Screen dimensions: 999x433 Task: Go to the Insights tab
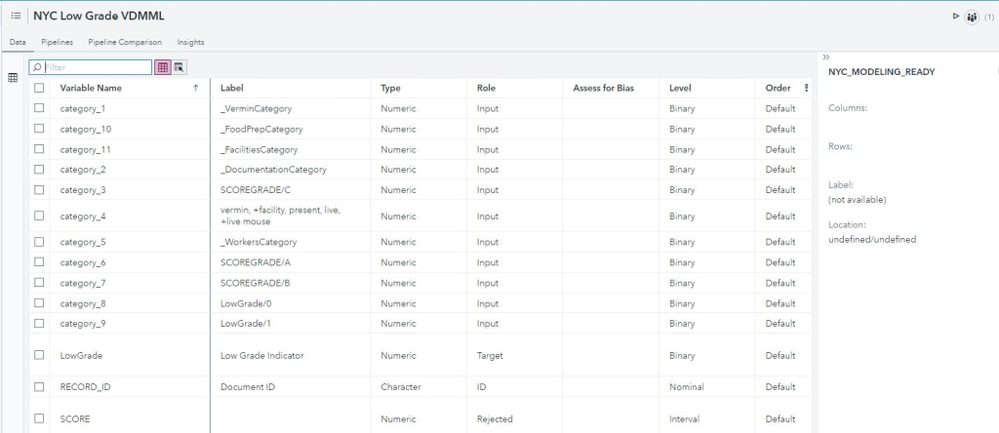pyautogui.click(x=190, y=42)
